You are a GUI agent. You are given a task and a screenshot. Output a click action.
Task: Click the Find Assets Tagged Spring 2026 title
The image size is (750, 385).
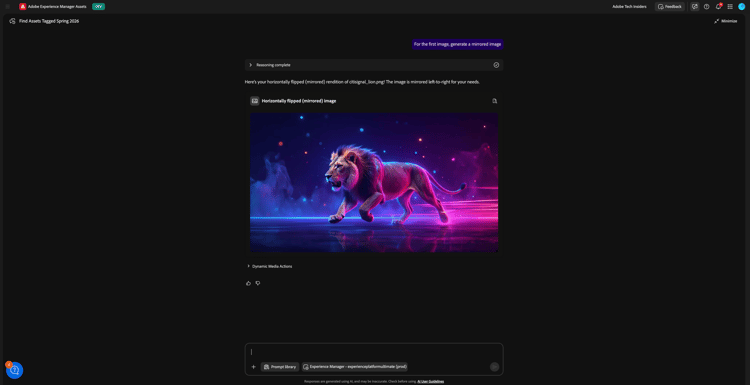click(x=49, y=21)
